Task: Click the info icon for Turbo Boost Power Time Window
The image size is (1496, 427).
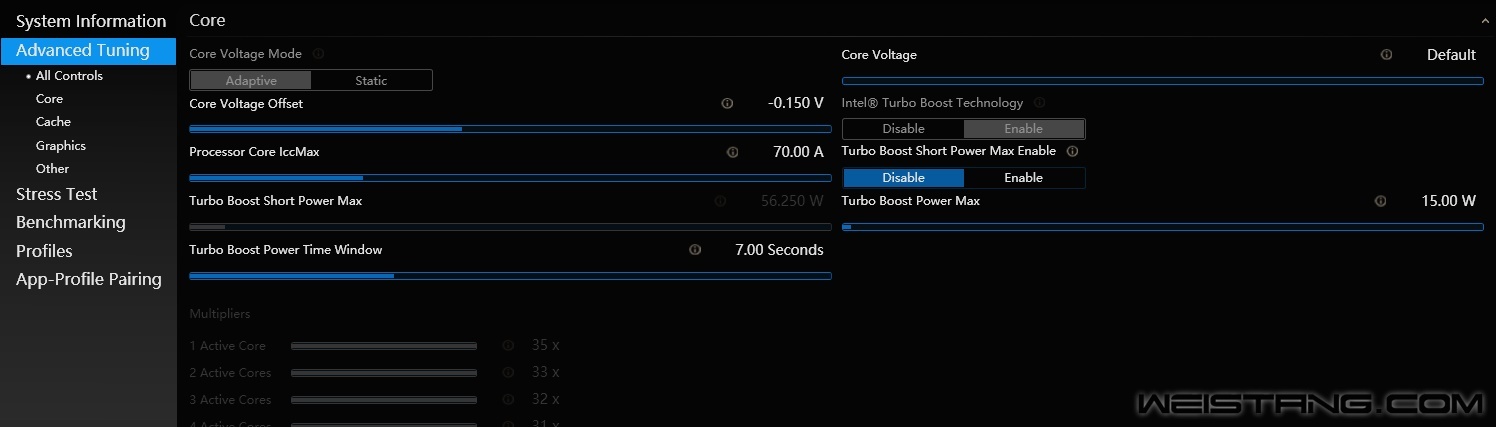Action: pos(695,250)
